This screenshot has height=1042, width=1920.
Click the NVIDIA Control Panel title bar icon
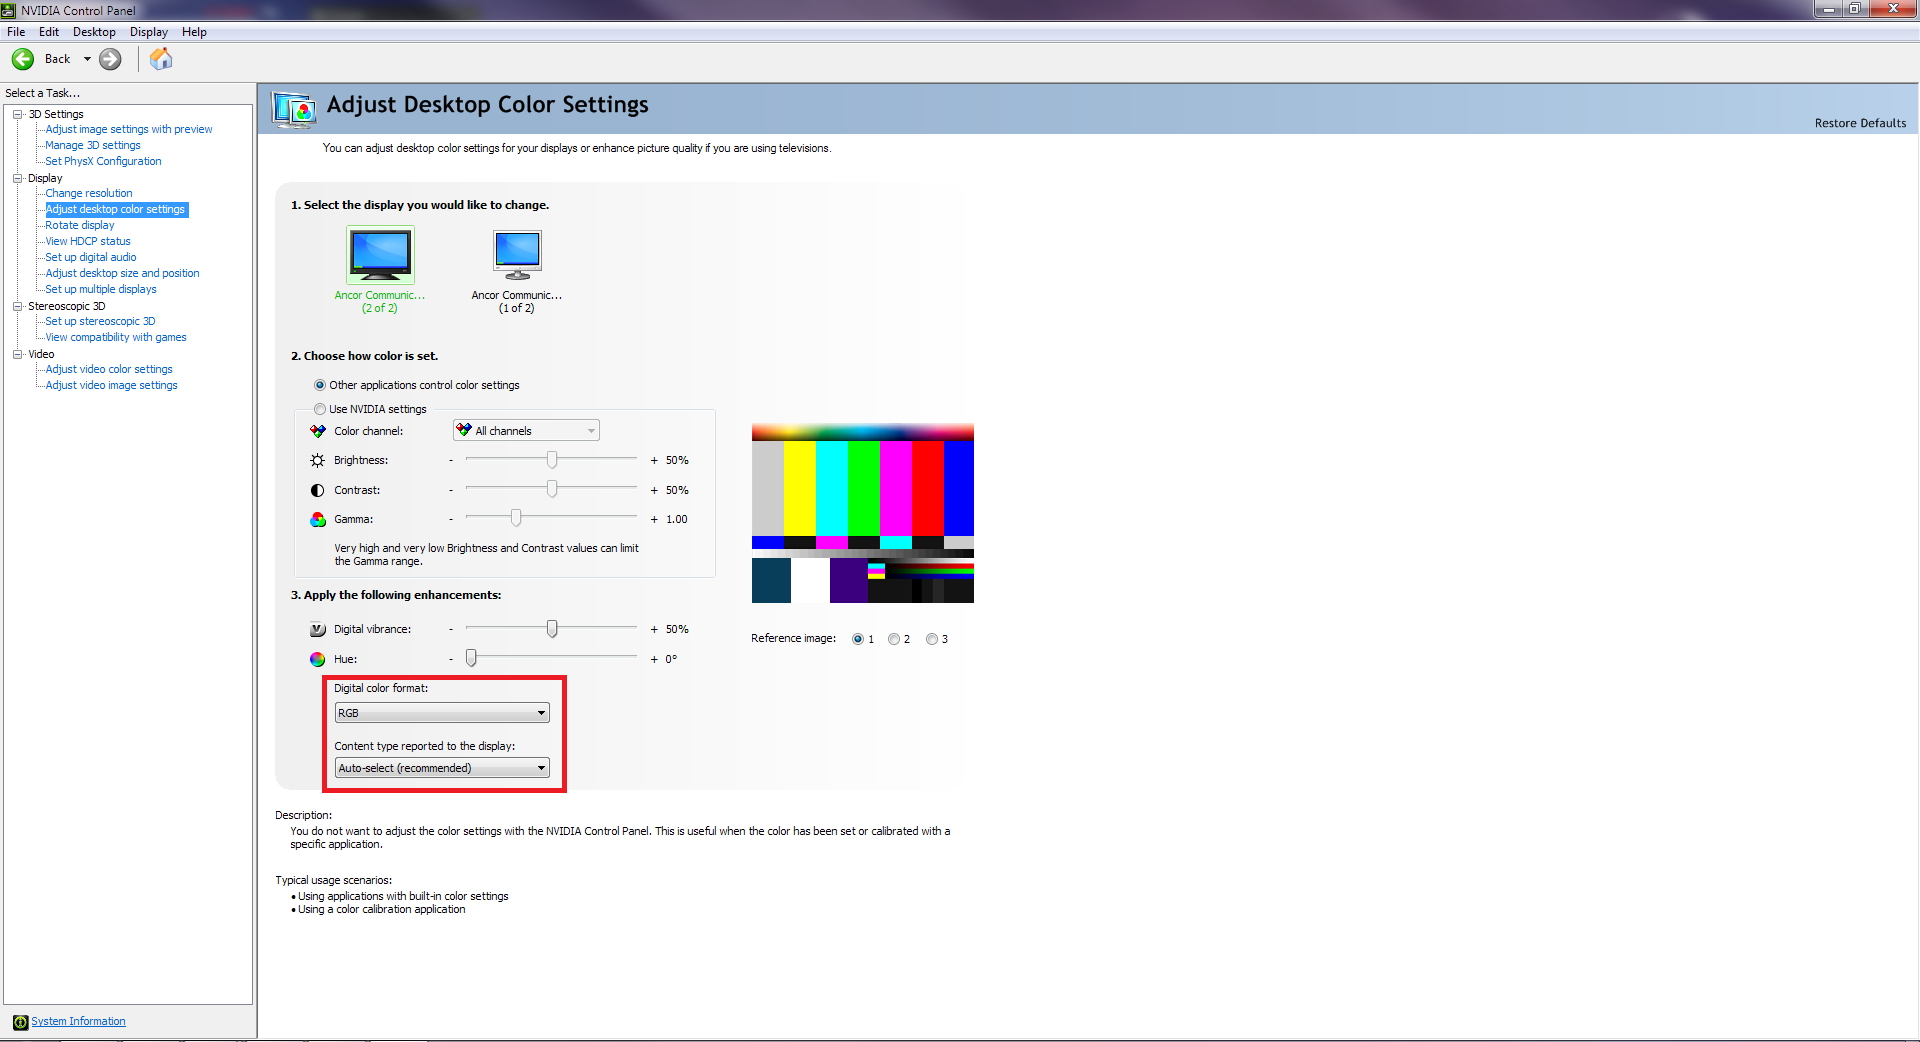[9, 10]
